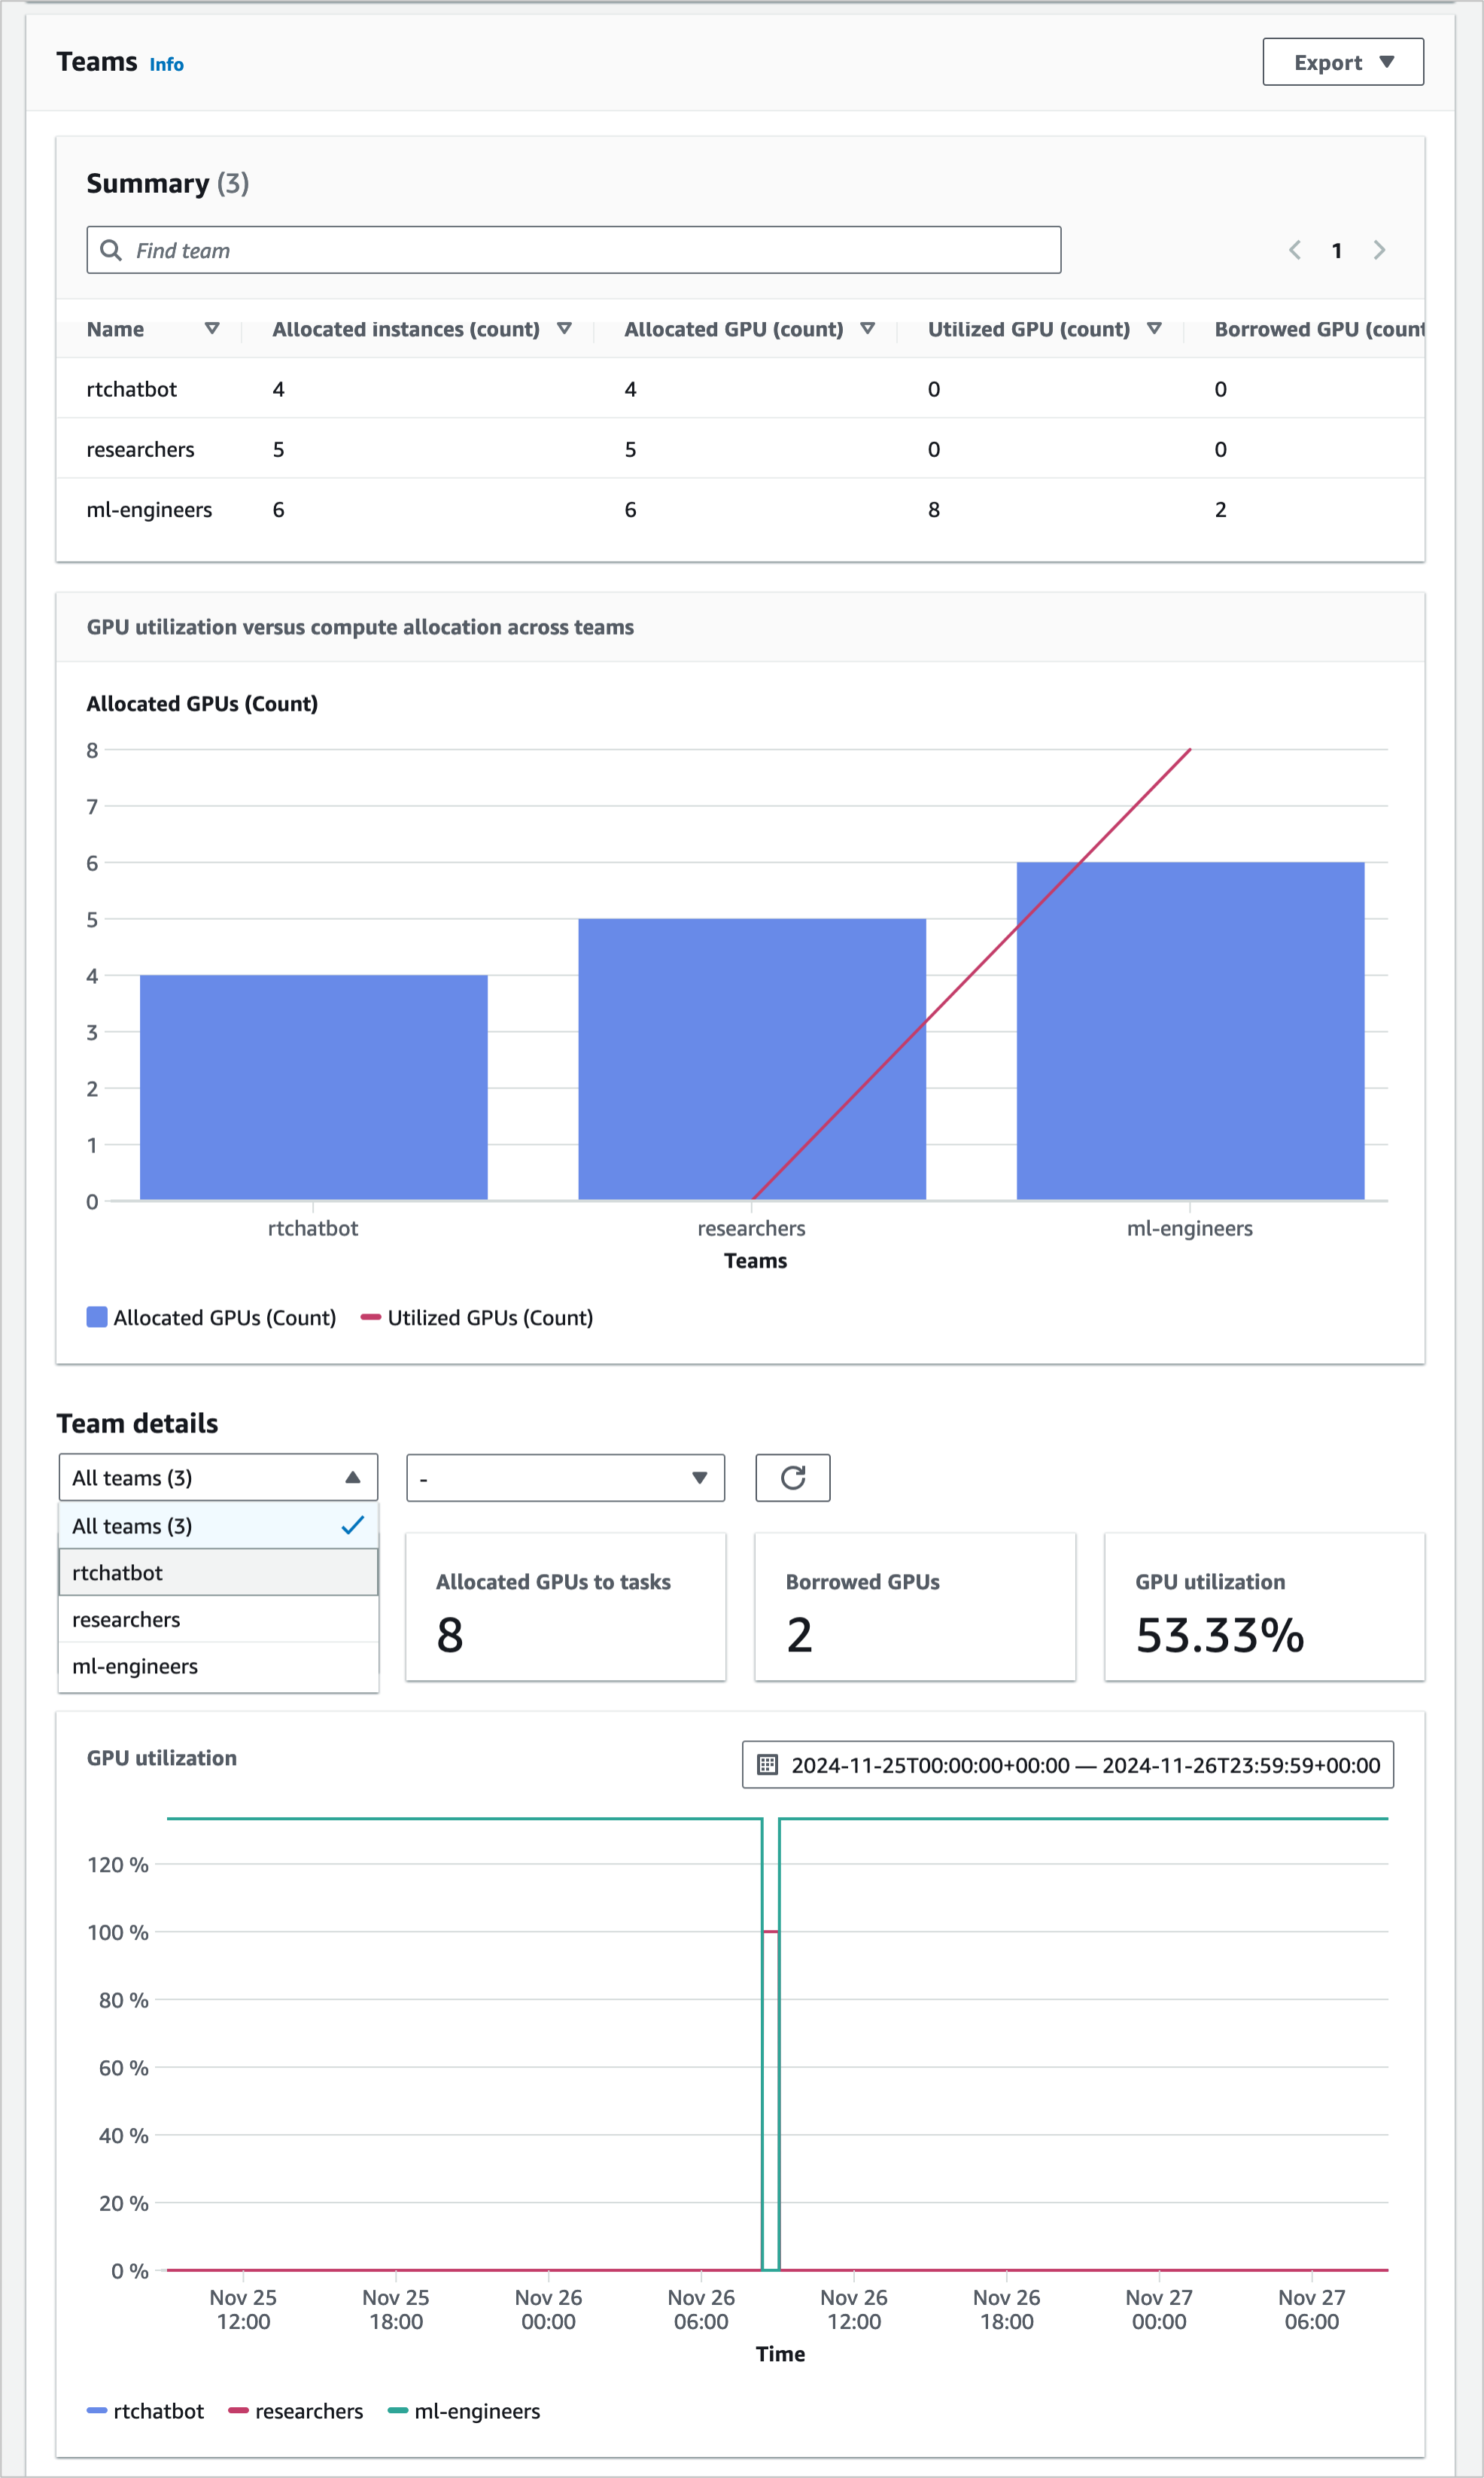
Task: Click the Borrowed GPU column header
Action: (x=1318, y=329)
